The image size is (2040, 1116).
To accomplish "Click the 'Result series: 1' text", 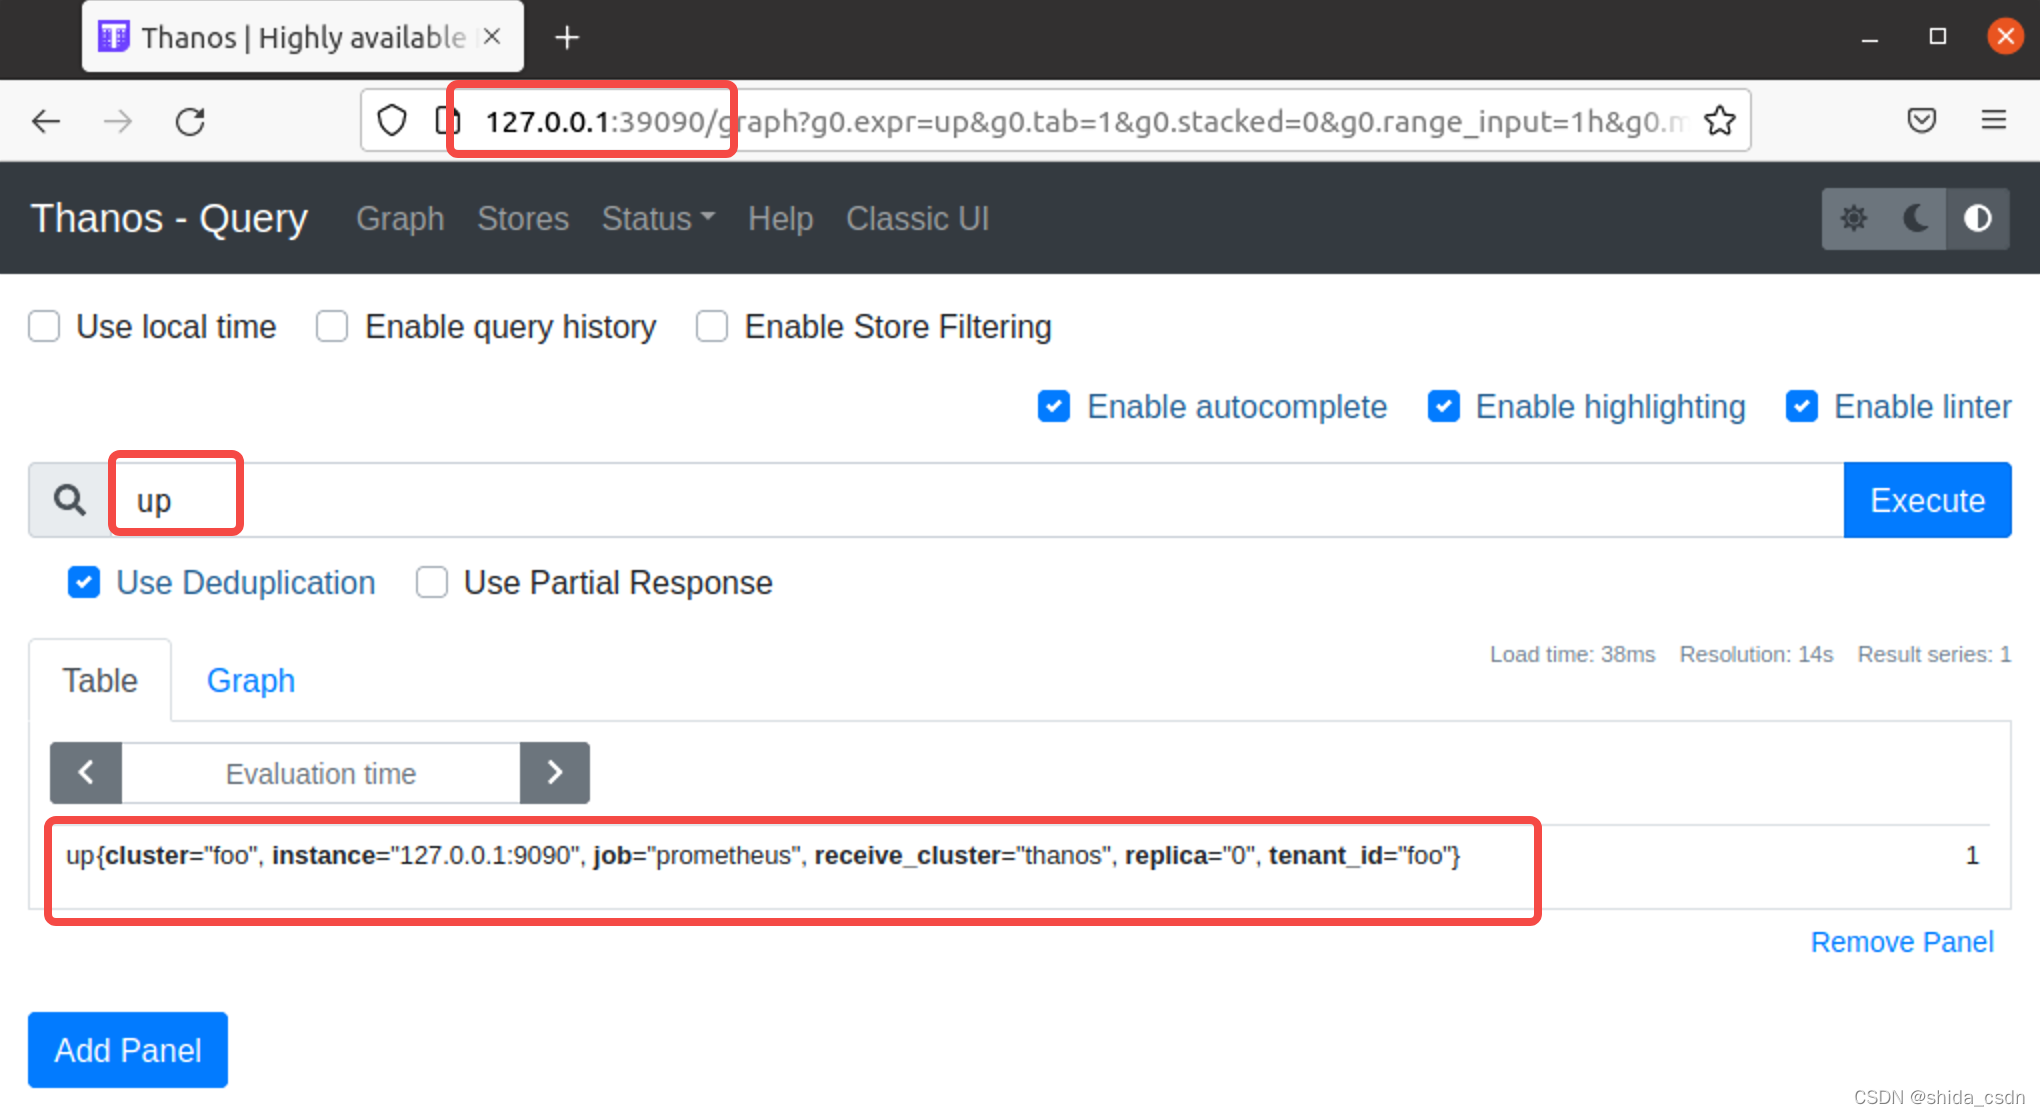I will point(1934,654).
